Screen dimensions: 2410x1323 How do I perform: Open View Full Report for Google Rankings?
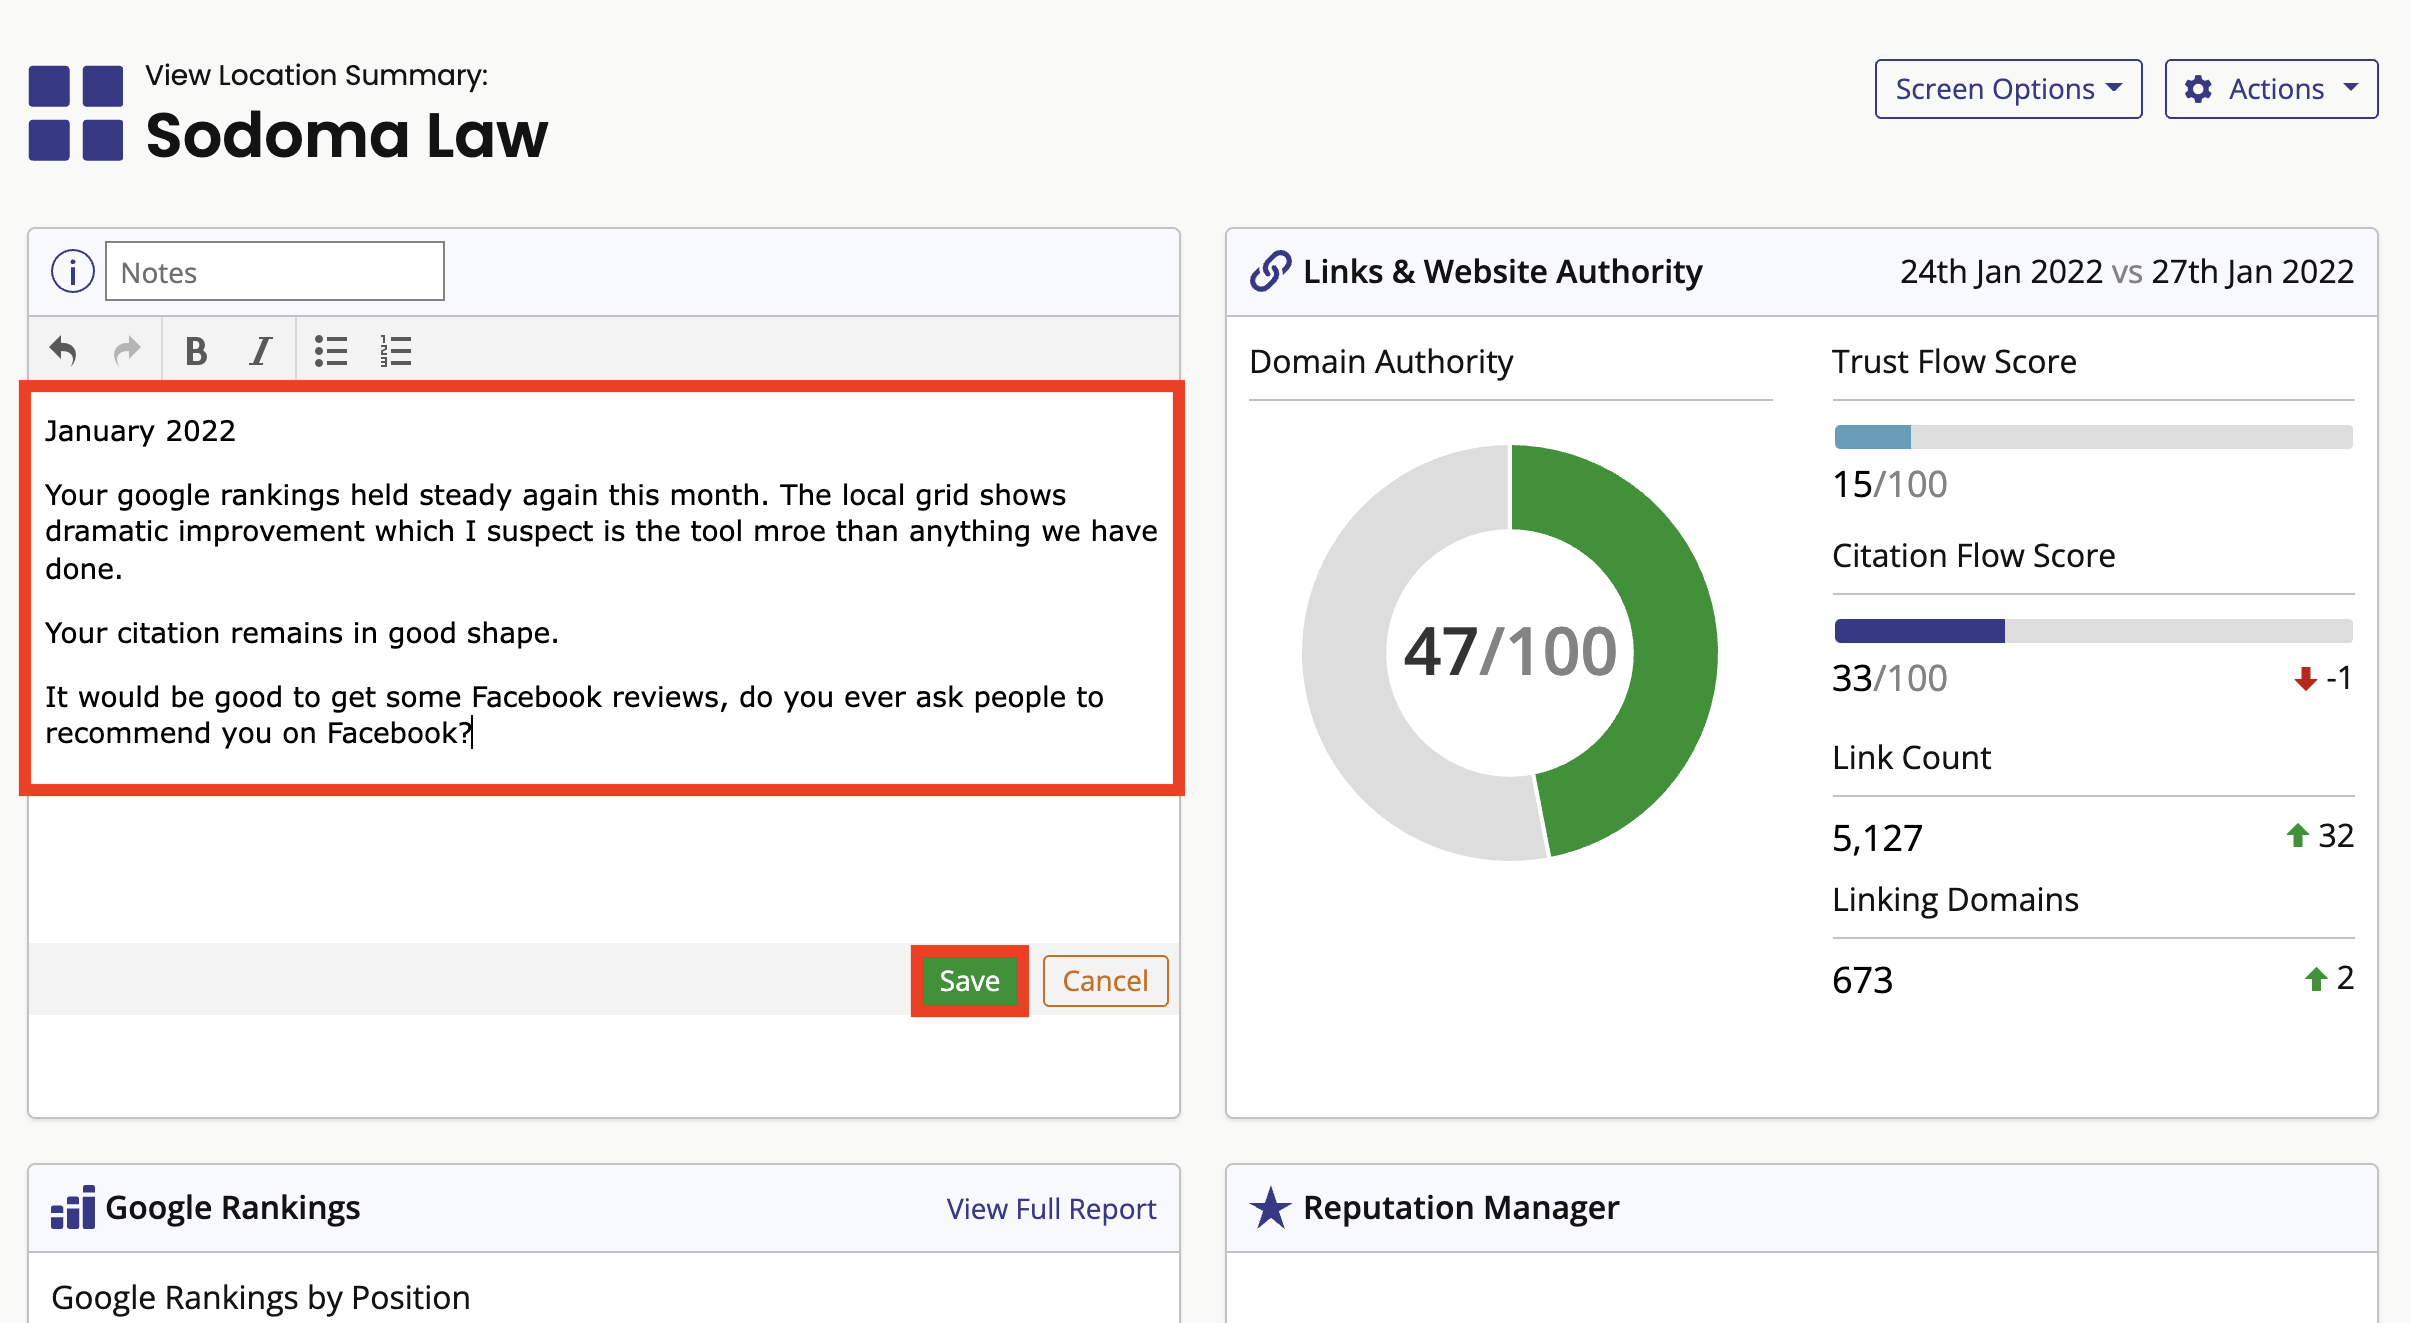[1051, 1209]
